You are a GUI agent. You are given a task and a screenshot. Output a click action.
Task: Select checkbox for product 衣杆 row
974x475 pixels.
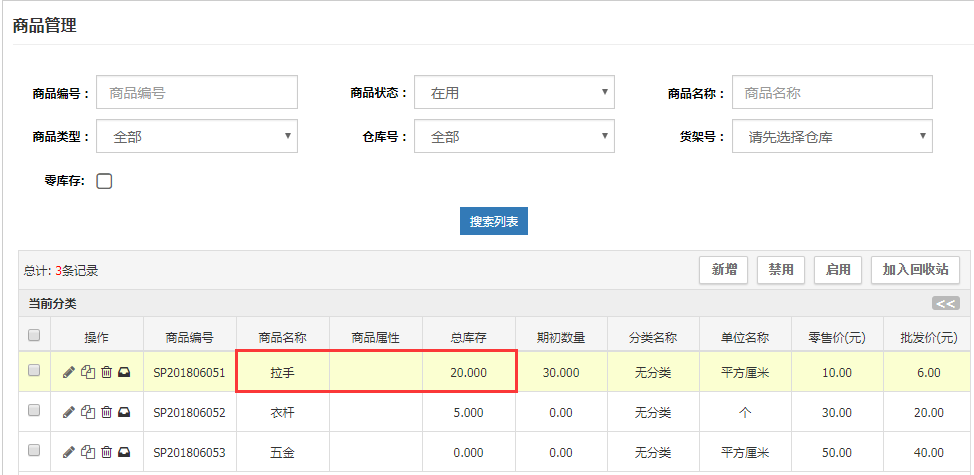(x=34, y=410)
